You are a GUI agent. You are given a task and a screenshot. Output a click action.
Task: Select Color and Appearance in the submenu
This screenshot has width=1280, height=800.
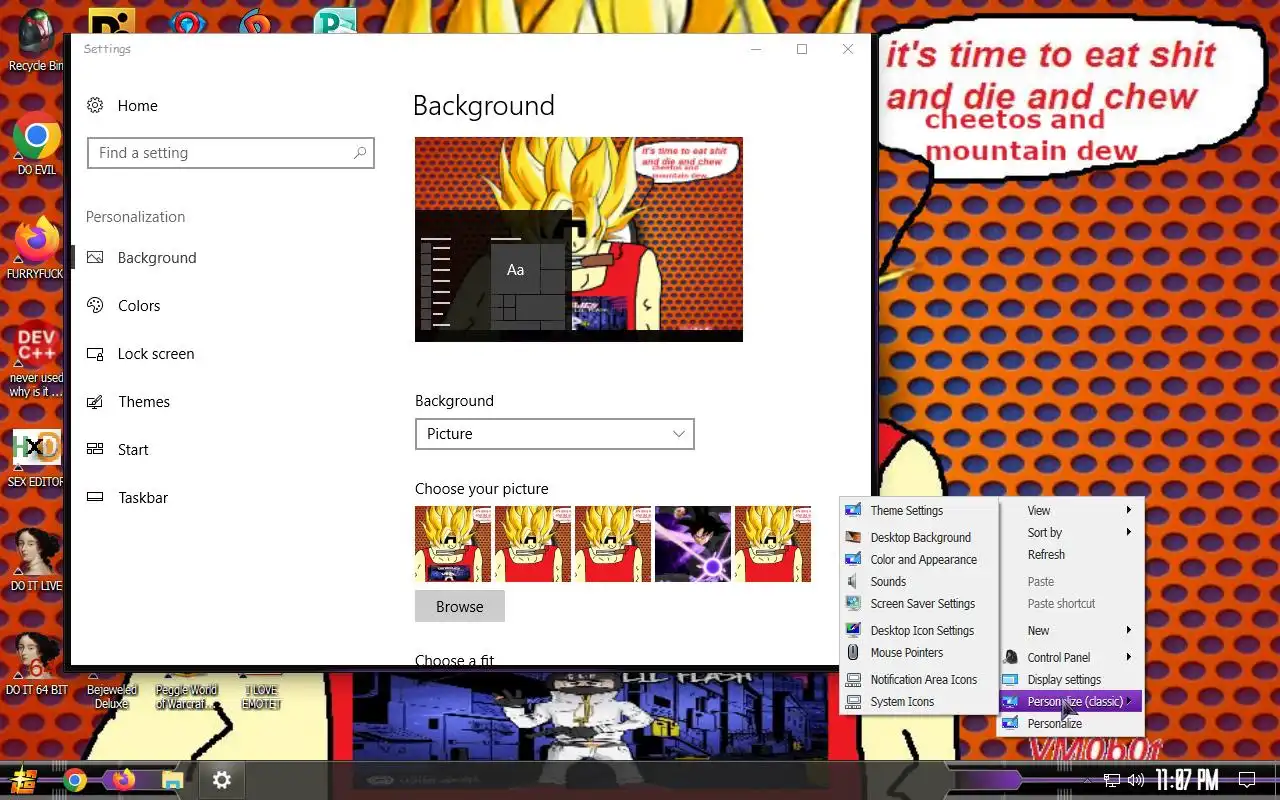click(919, 560)
